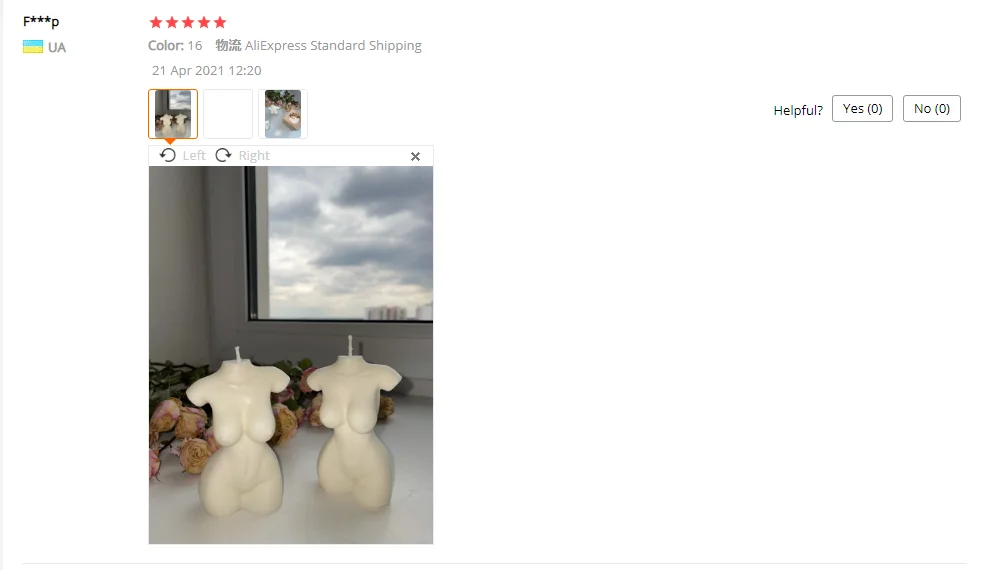Rotate the photo left with the counterclockwise arrow icon
Viewport: 987px width, 570px height.
point(167,155)
